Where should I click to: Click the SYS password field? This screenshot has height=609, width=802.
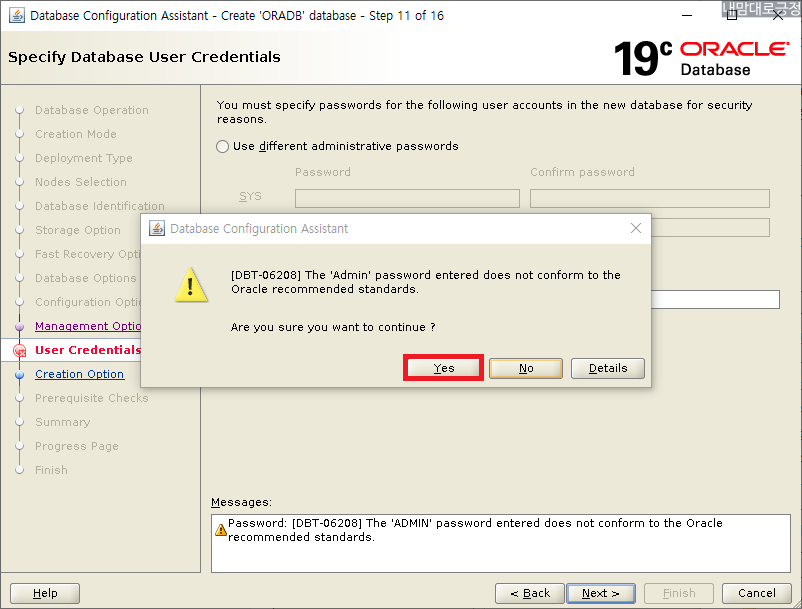click(407, 198)
